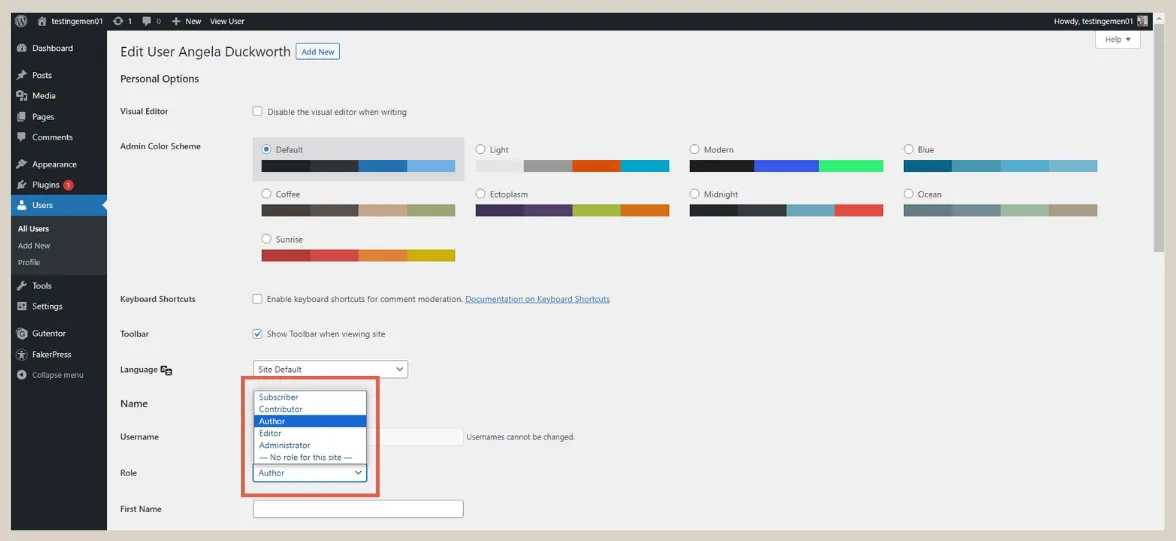The width and height of the screenshot is (1176, 541).
Task: Click the Collapse menu arrow icon
Action: tap(22, 374)
